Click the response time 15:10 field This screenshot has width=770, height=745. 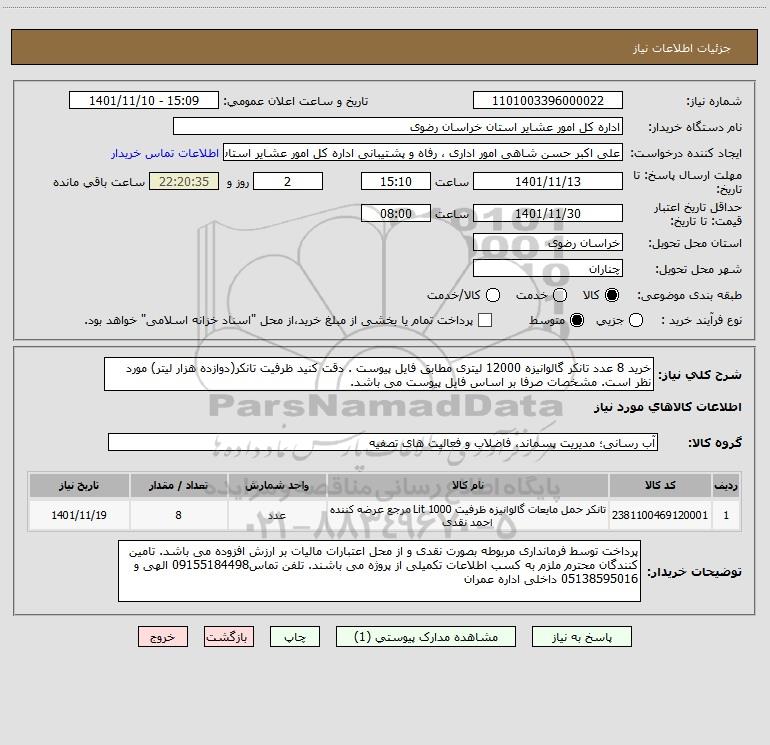[396, 181]
